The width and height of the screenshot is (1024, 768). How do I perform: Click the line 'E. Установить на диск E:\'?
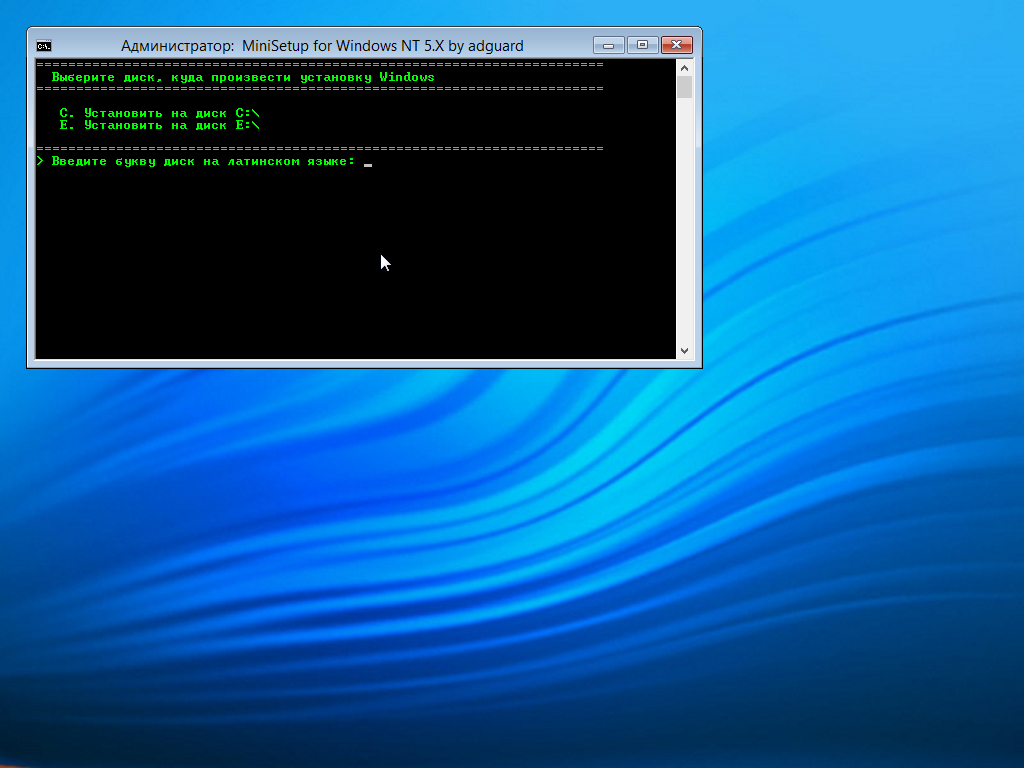159,125
